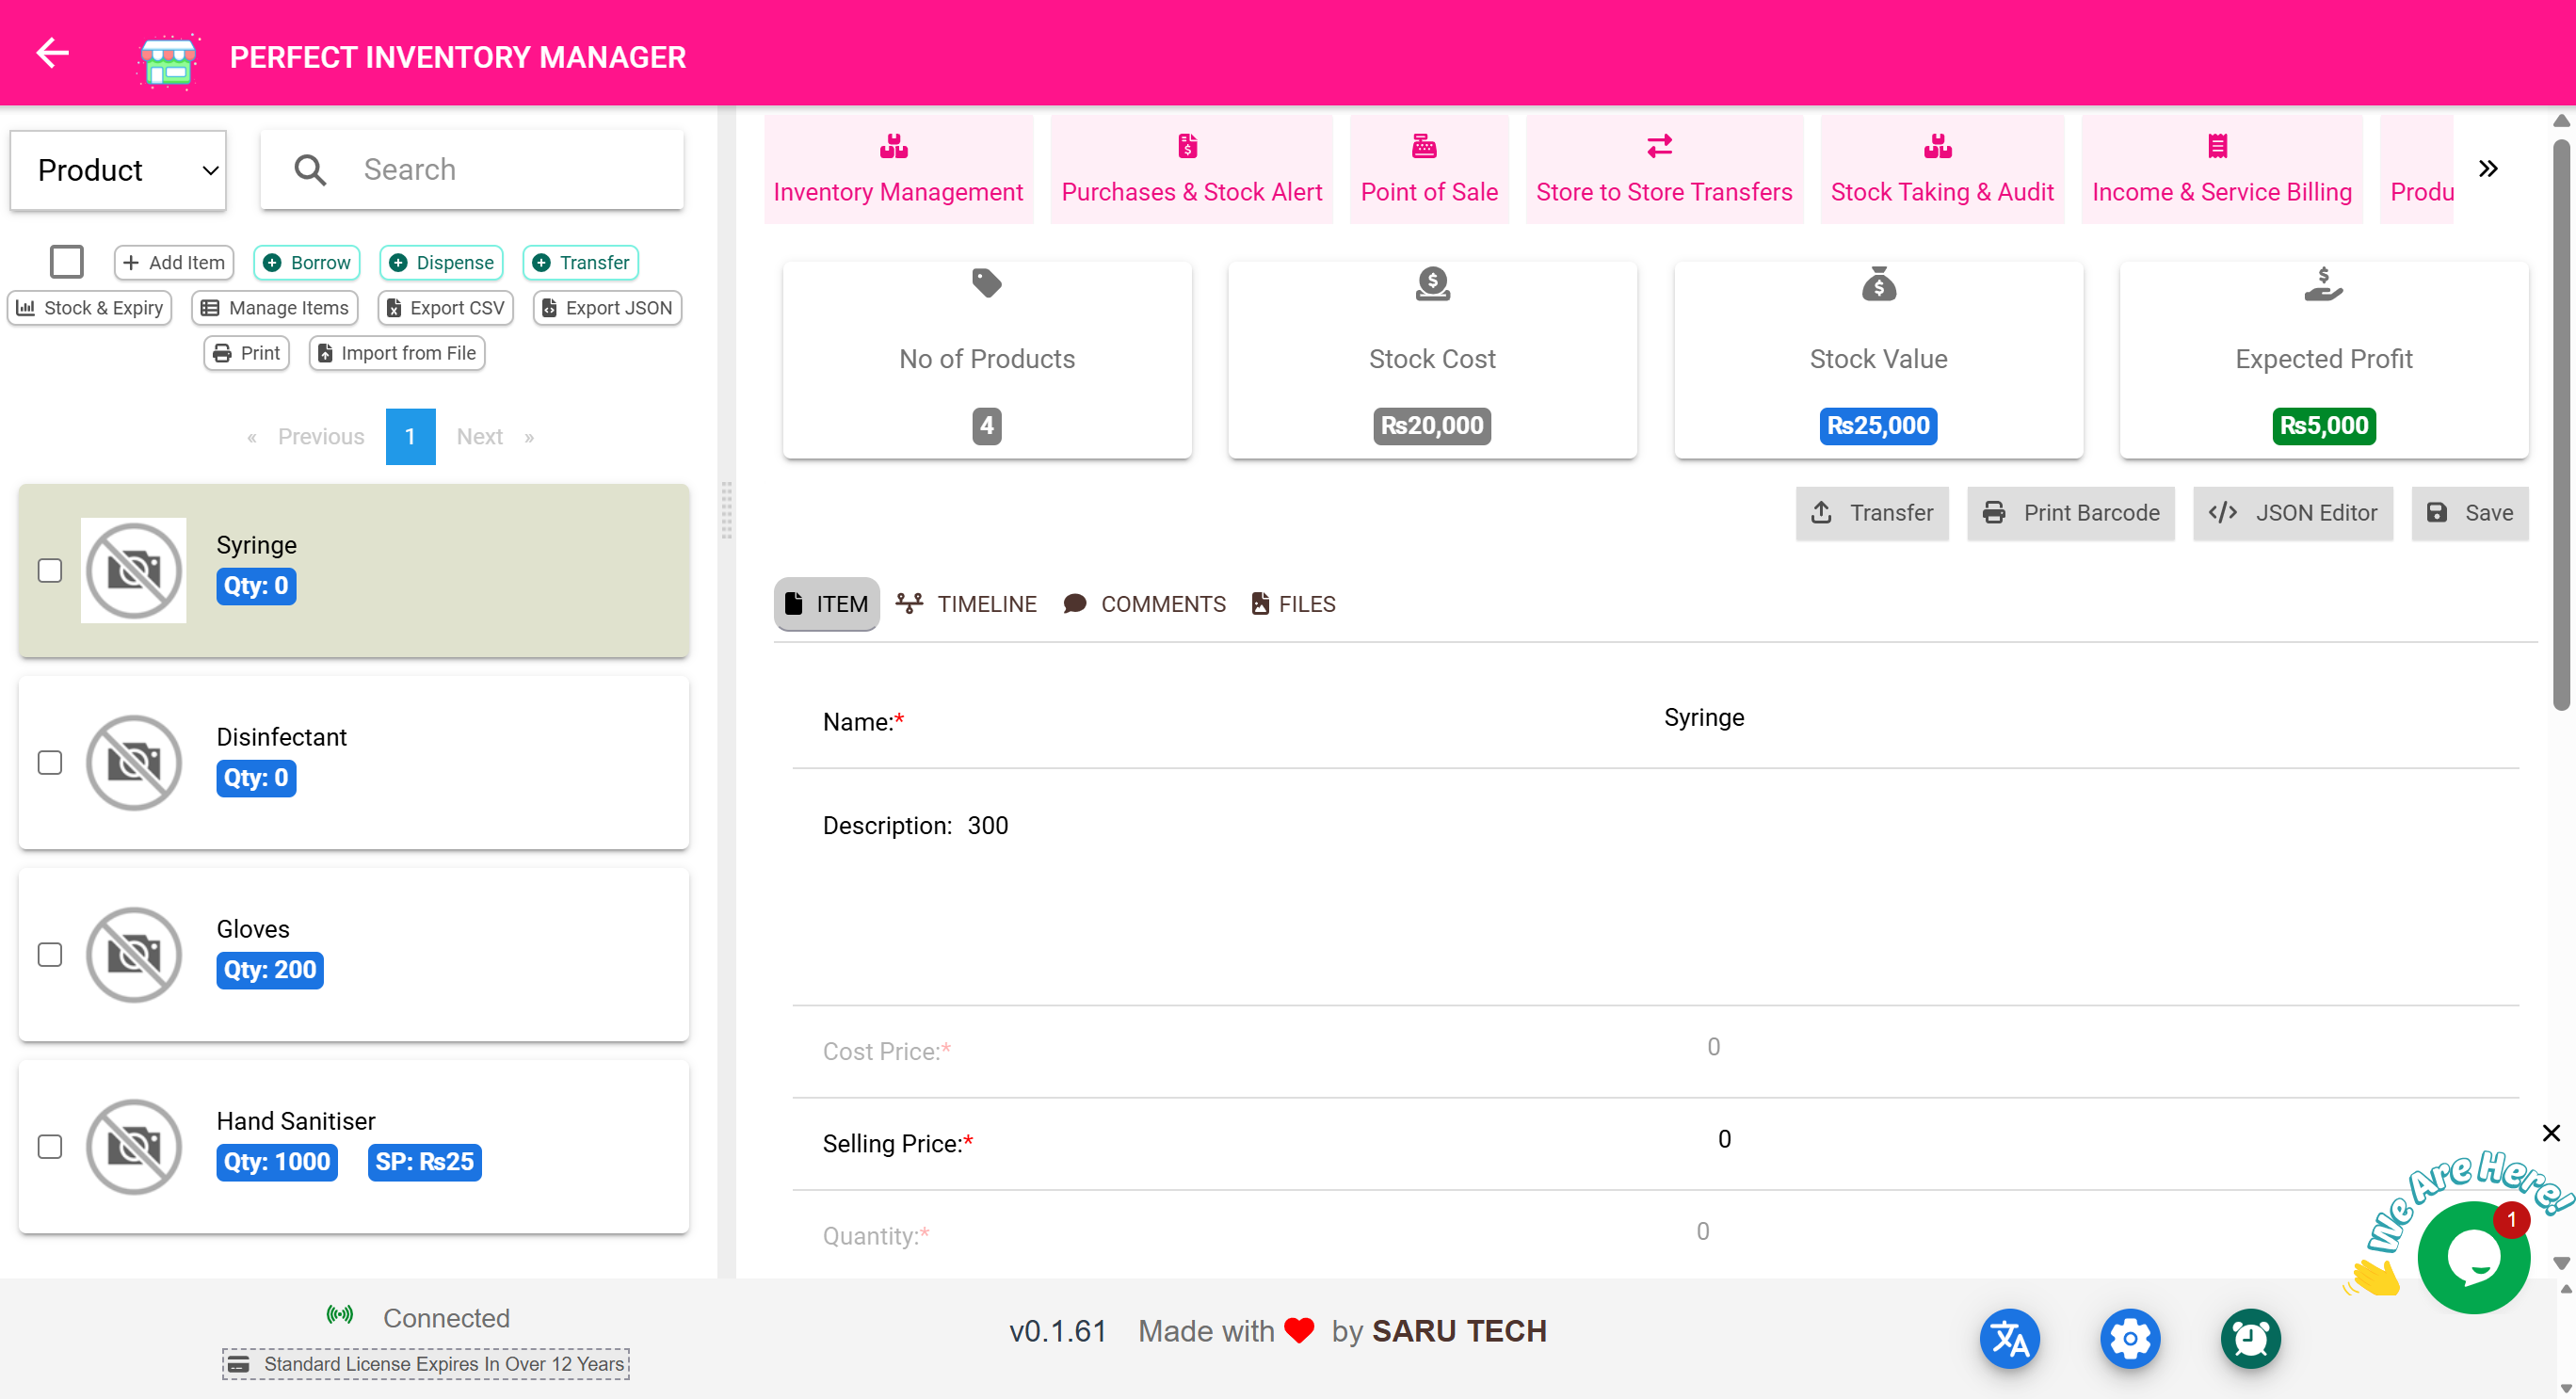2576x1399 pixels.
Task: Open Stock & Expiry report
Action: pos(90,307)
